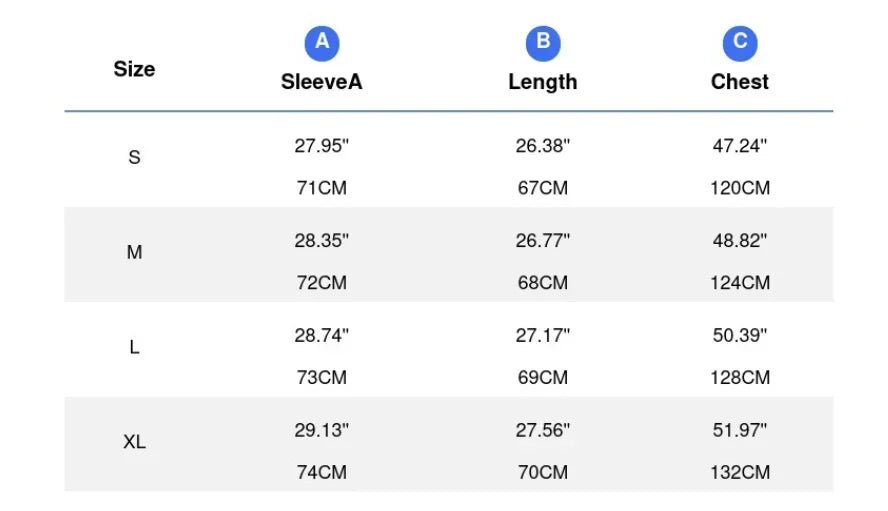
Task: Click the 48.82" chest value
Action: click(740, 240)
